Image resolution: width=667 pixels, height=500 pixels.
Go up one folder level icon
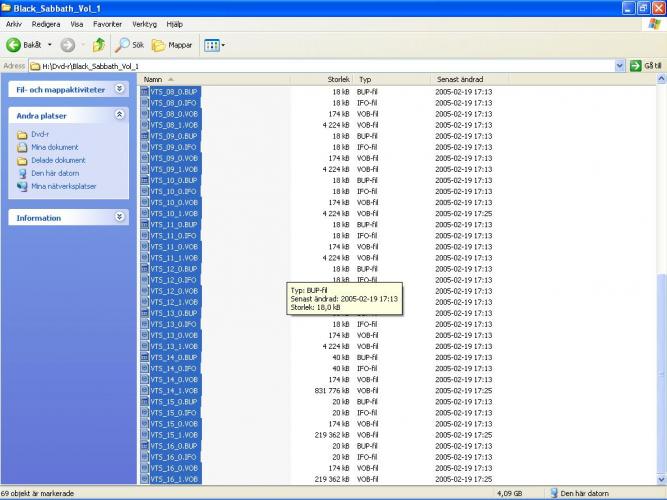pos(99,45)
